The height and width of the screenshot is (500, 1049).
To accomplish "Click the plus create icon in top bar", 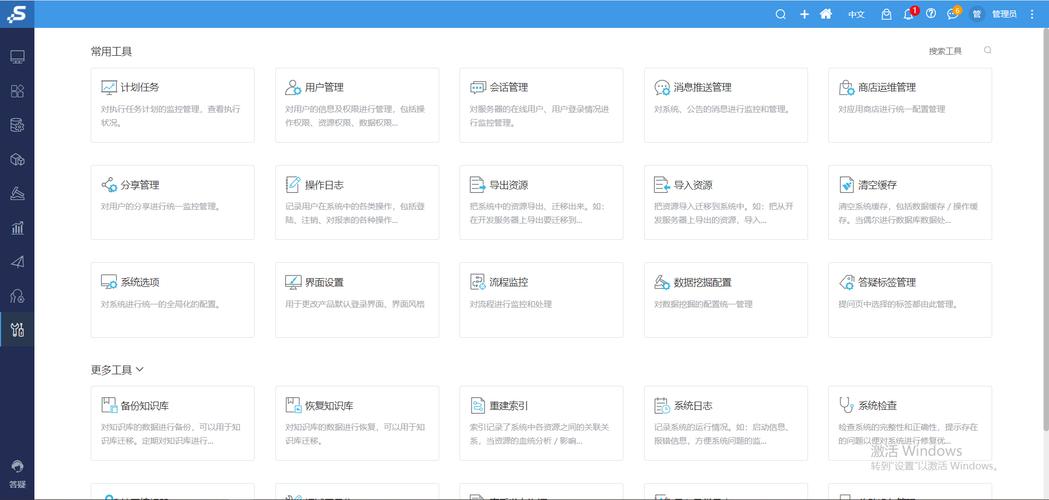I will [804, 14].
